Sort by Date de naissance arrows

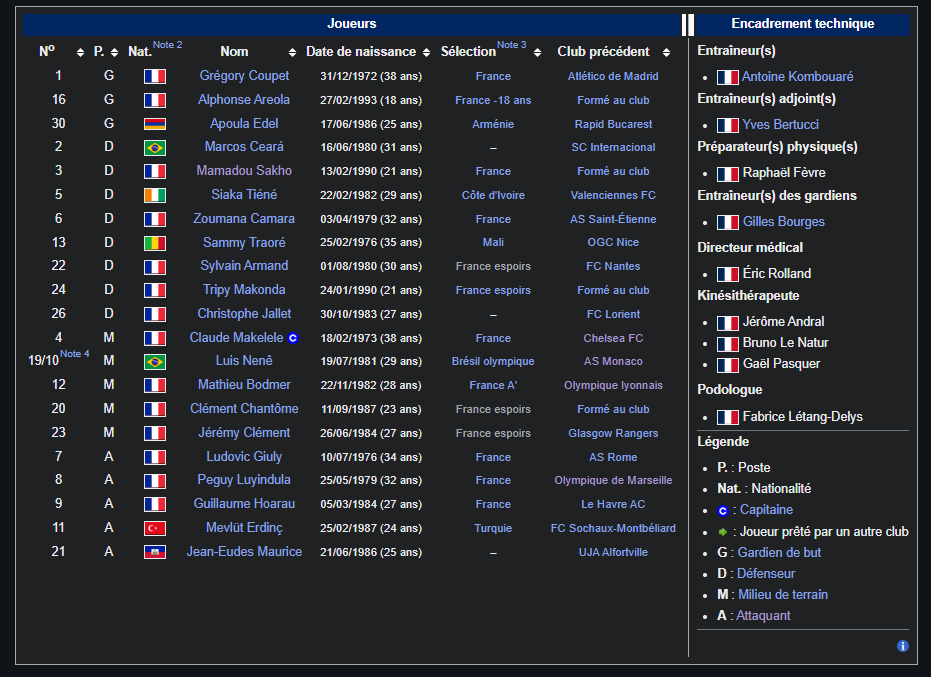(426, 53)
